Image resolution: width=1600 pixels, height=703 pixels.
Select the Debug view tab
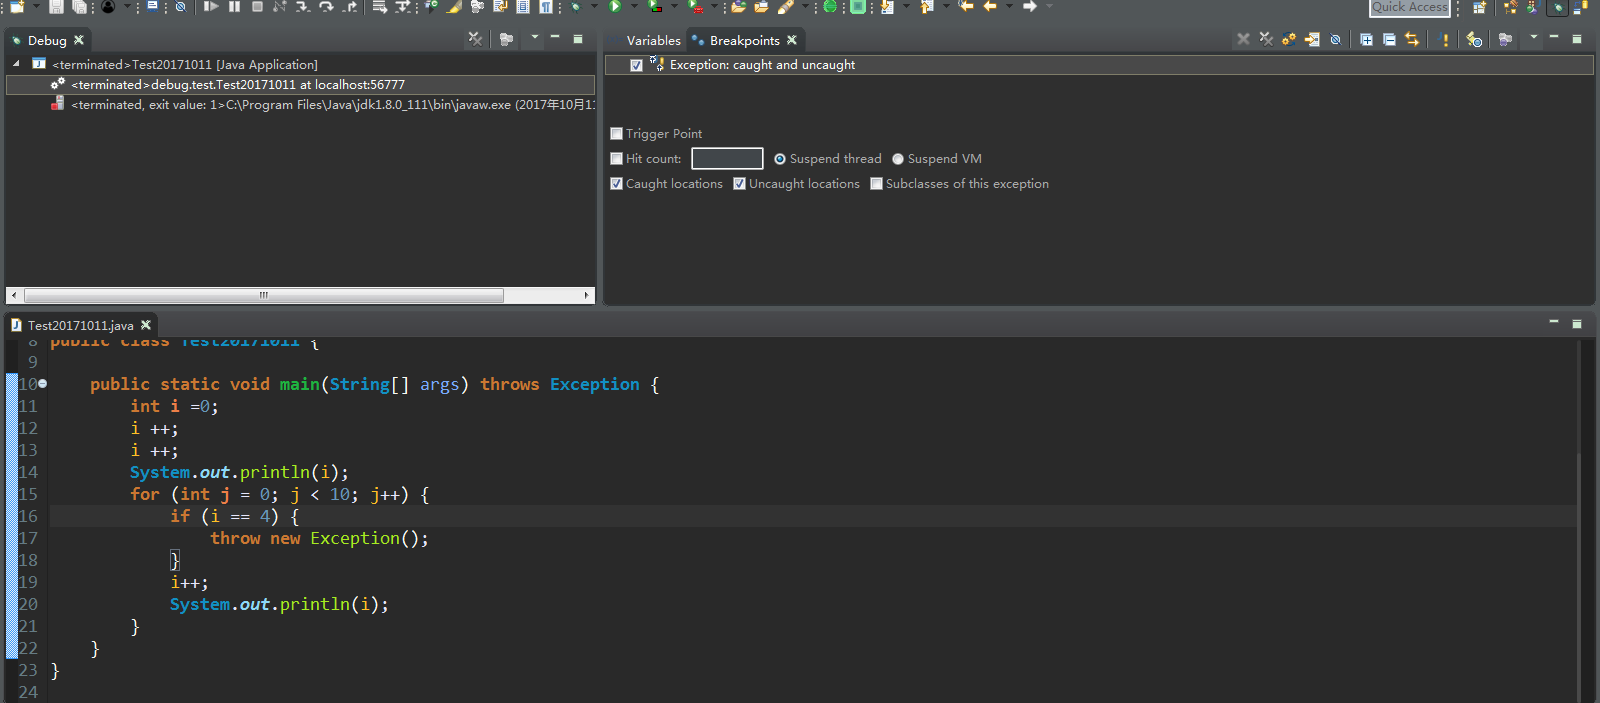(47, 40)
